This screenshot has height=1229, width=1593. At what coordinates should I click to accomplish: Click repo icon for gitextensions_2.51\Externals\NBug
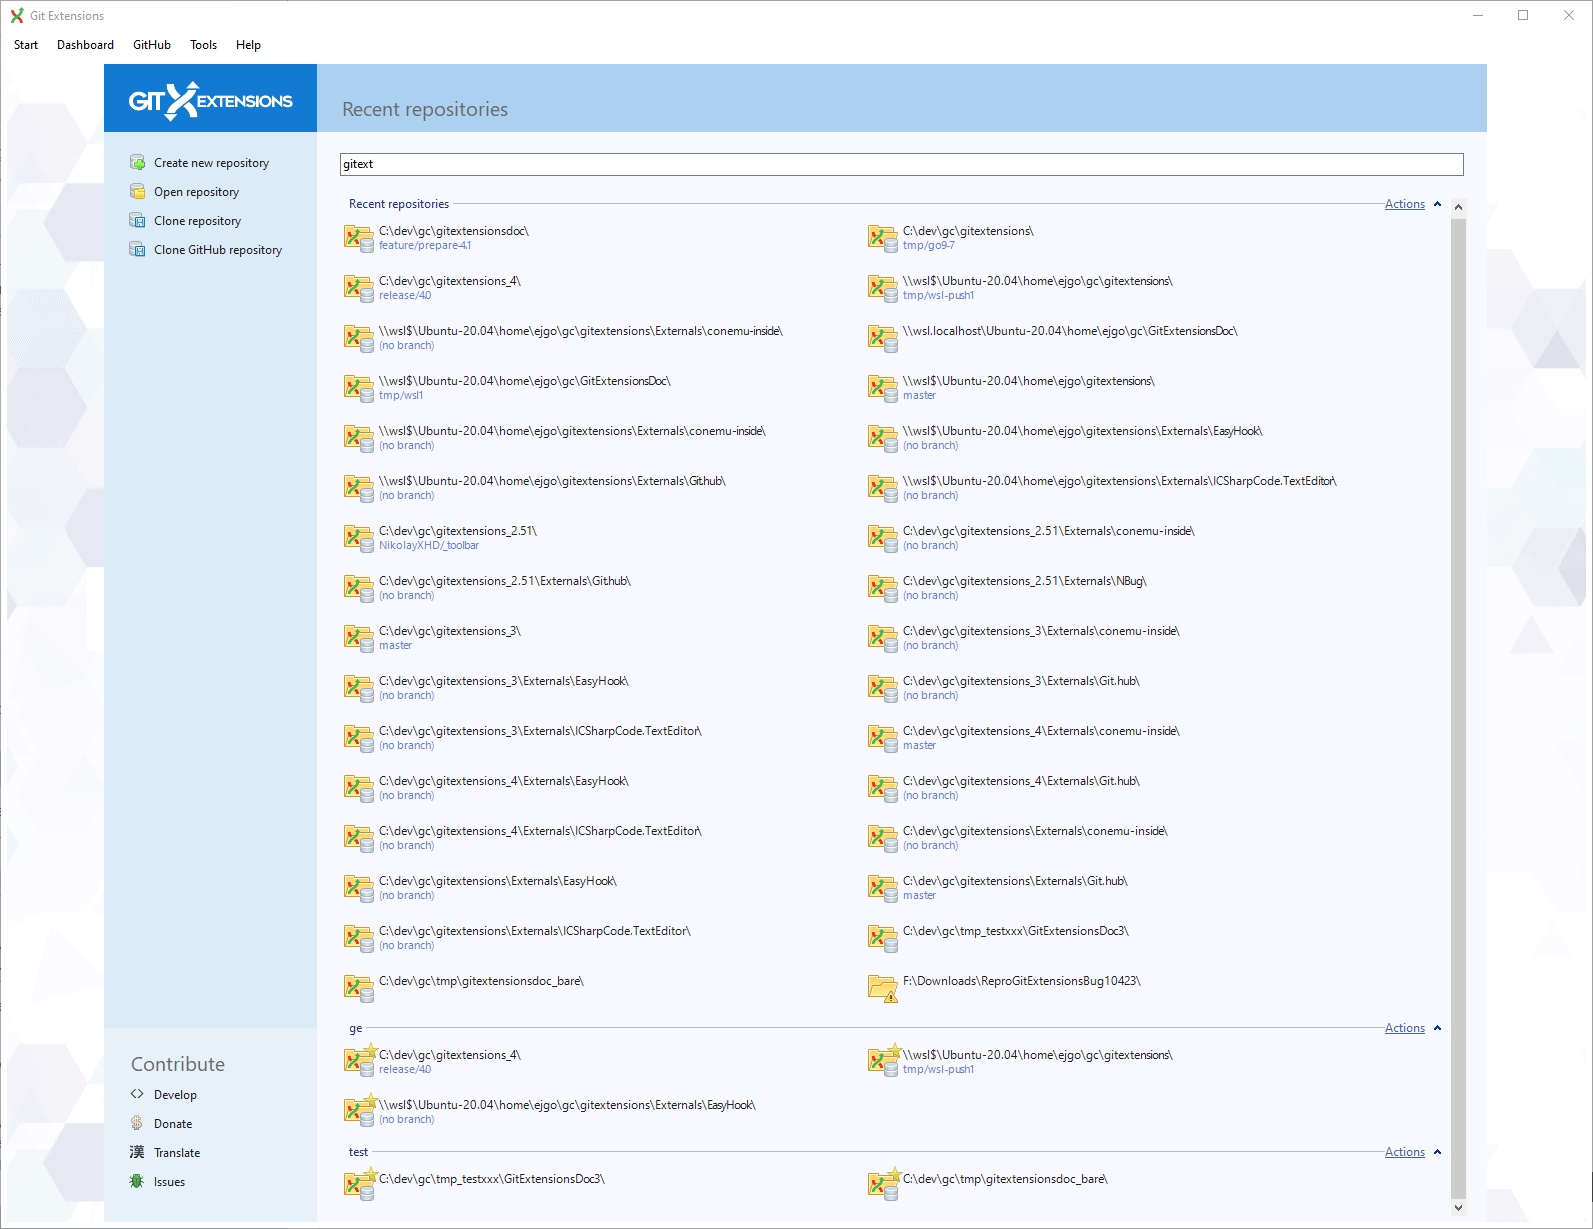pos(883,588)
